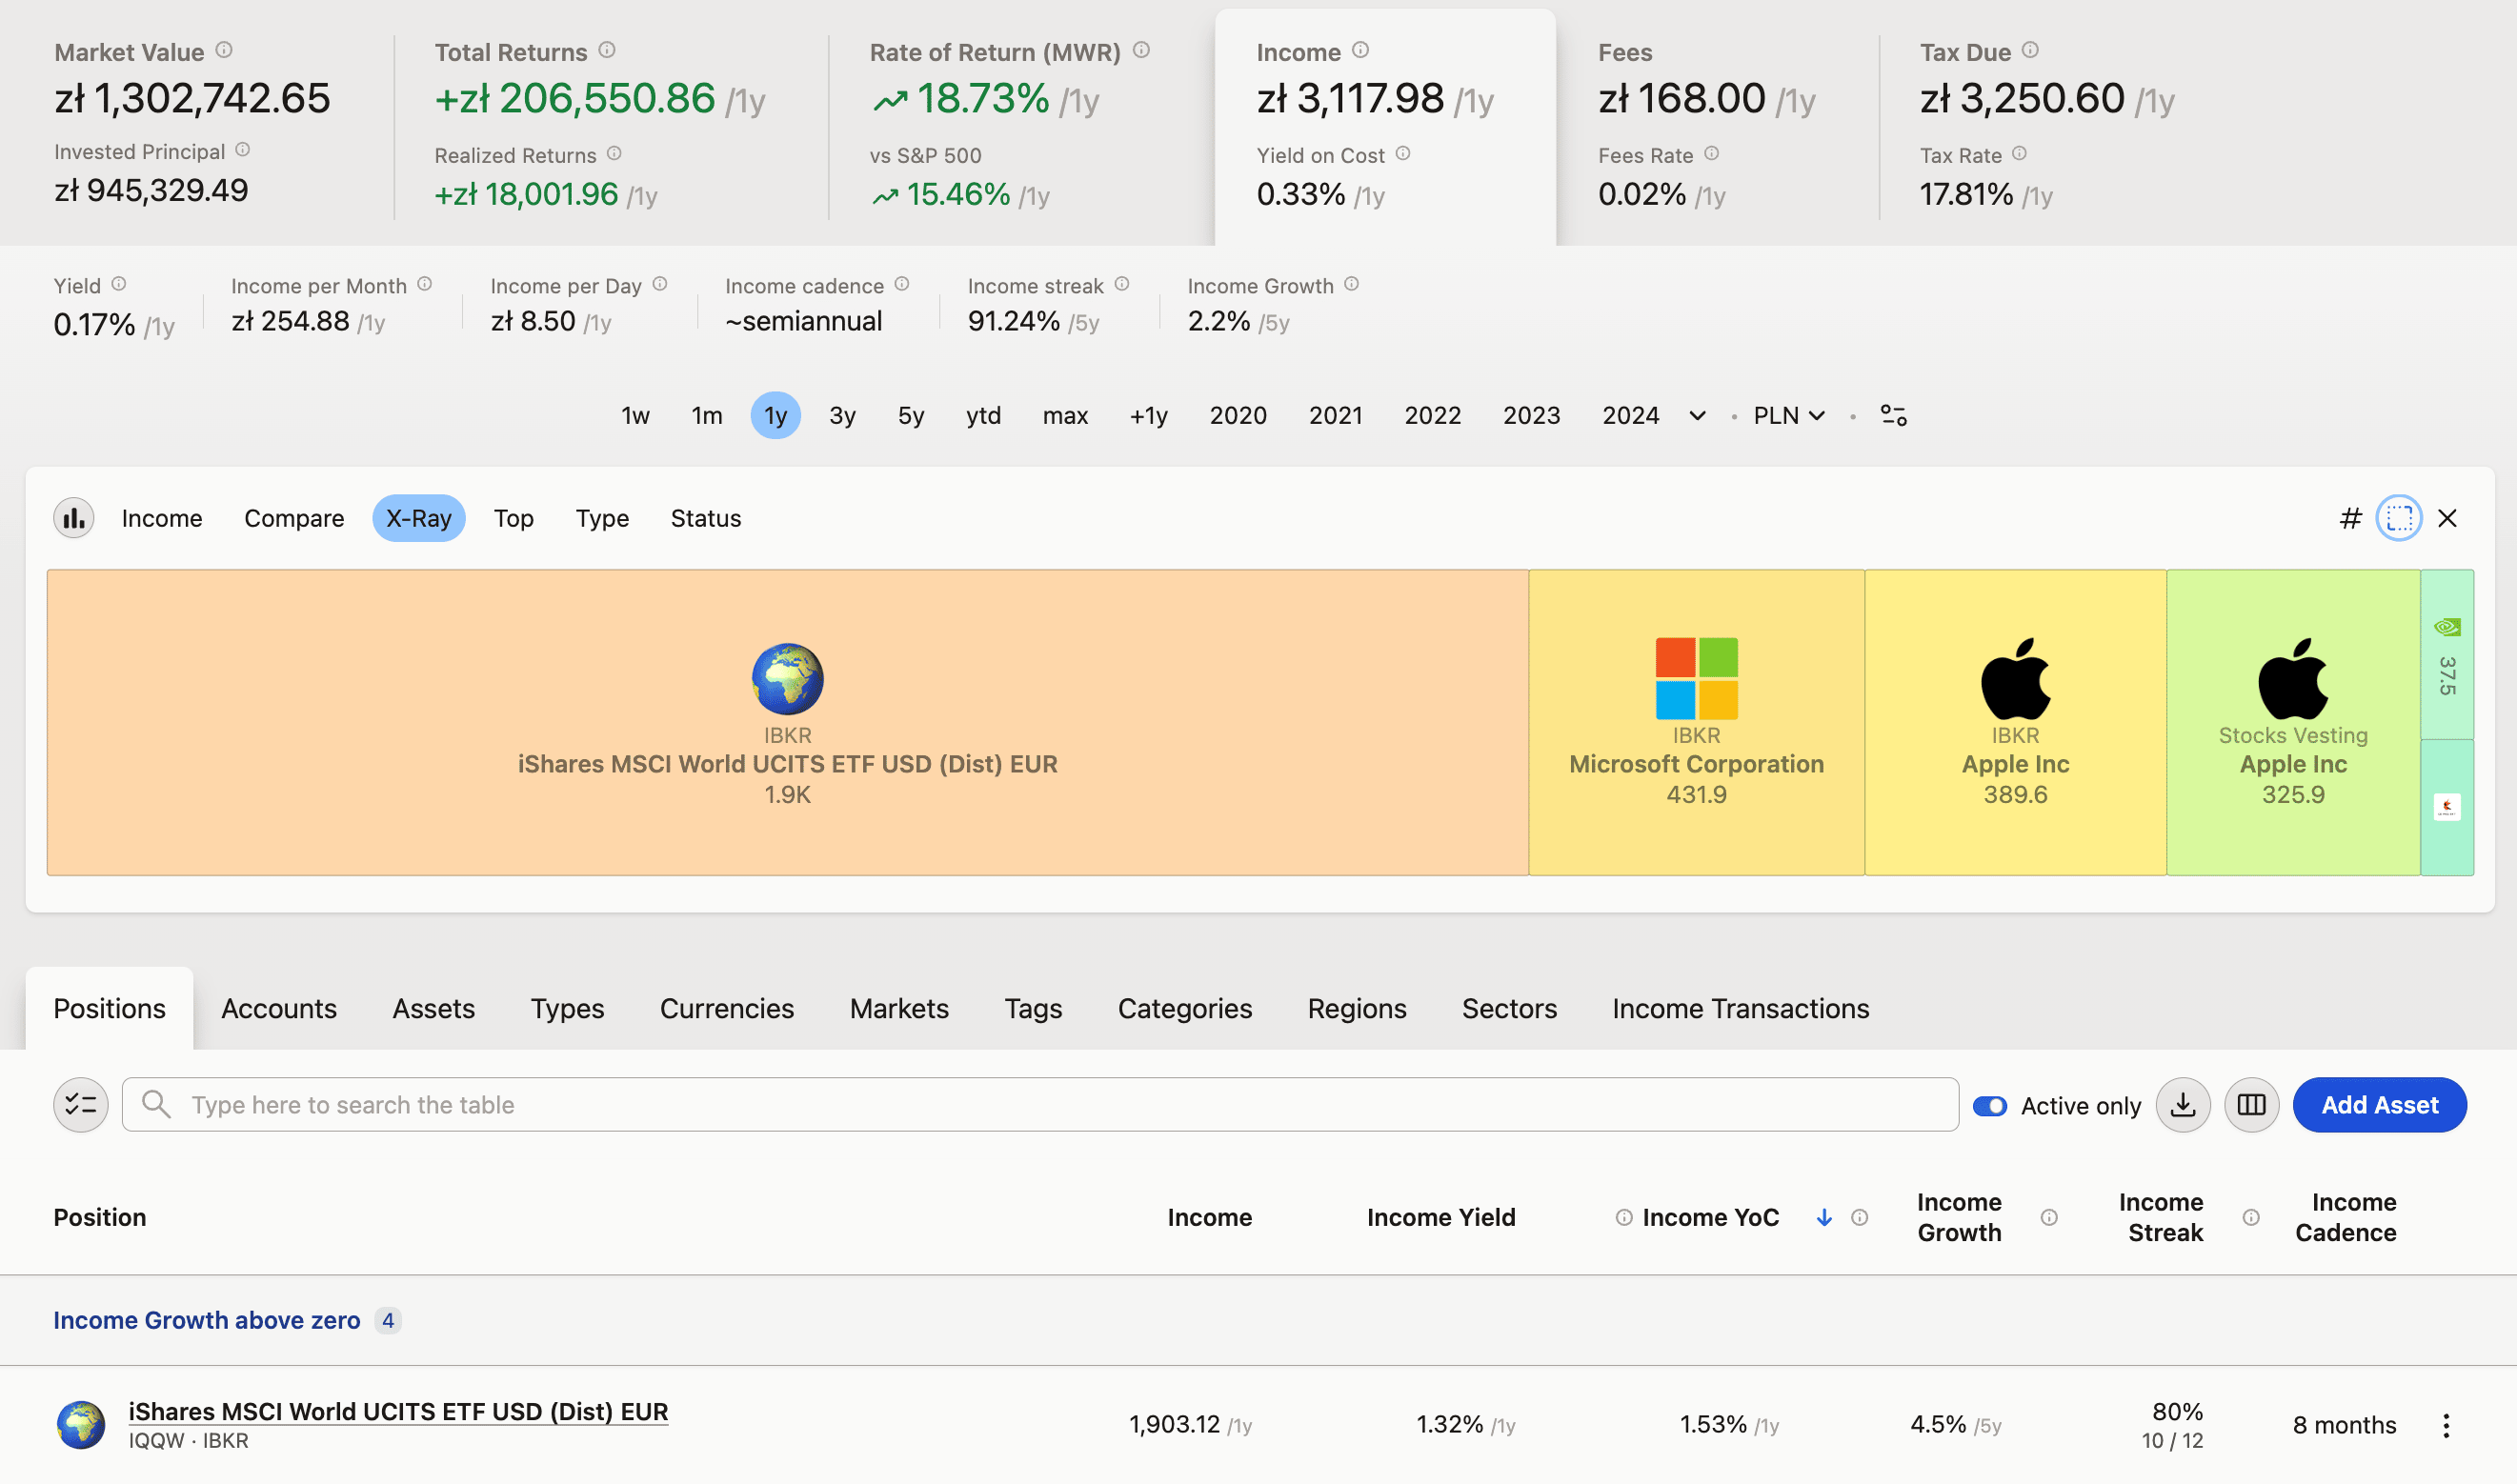Image resolution: width=2517 pixels, height=1484 pixels.
Task: Open the iShares MSCI World UCITS ETF position link
Action: [398, 1411]
